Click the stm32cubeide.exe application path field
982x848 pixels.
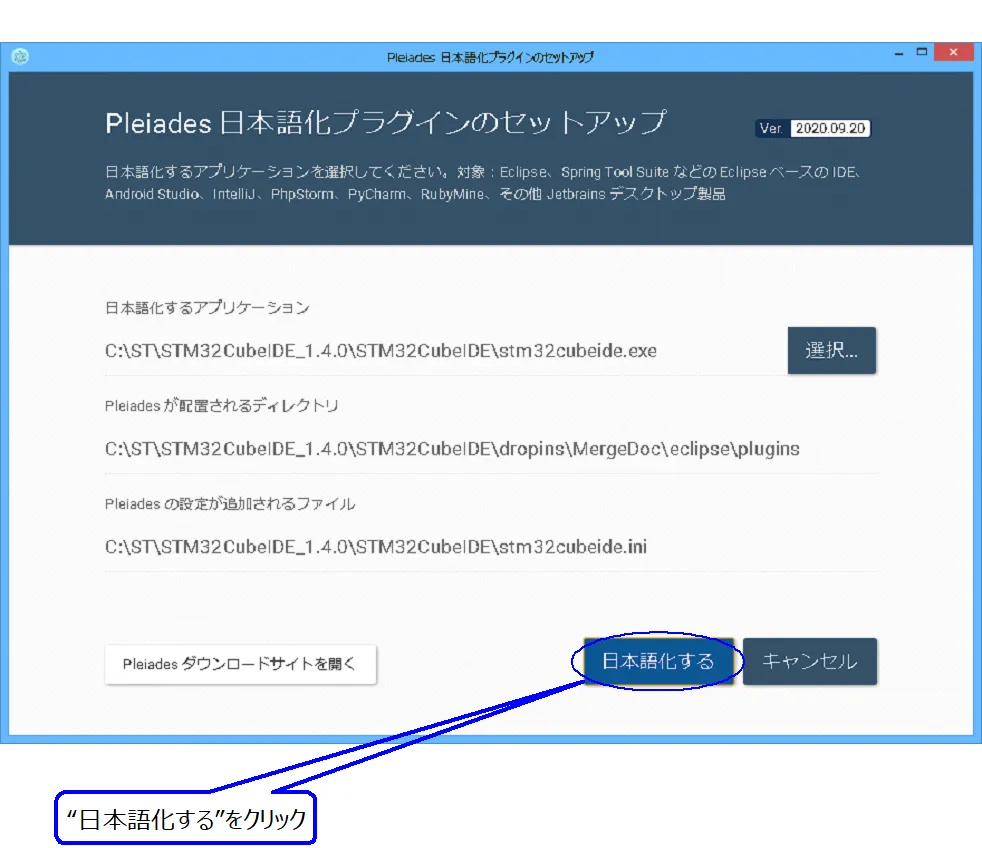click(x=381, y=351)
